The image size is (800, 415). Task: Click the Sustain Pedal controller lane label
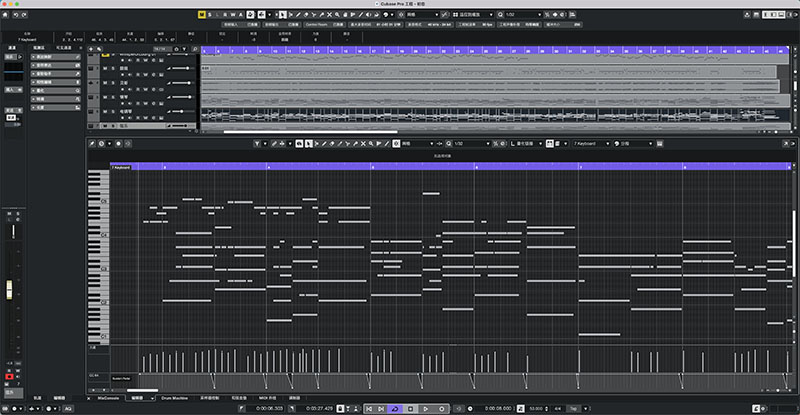(x=121, y=379)
